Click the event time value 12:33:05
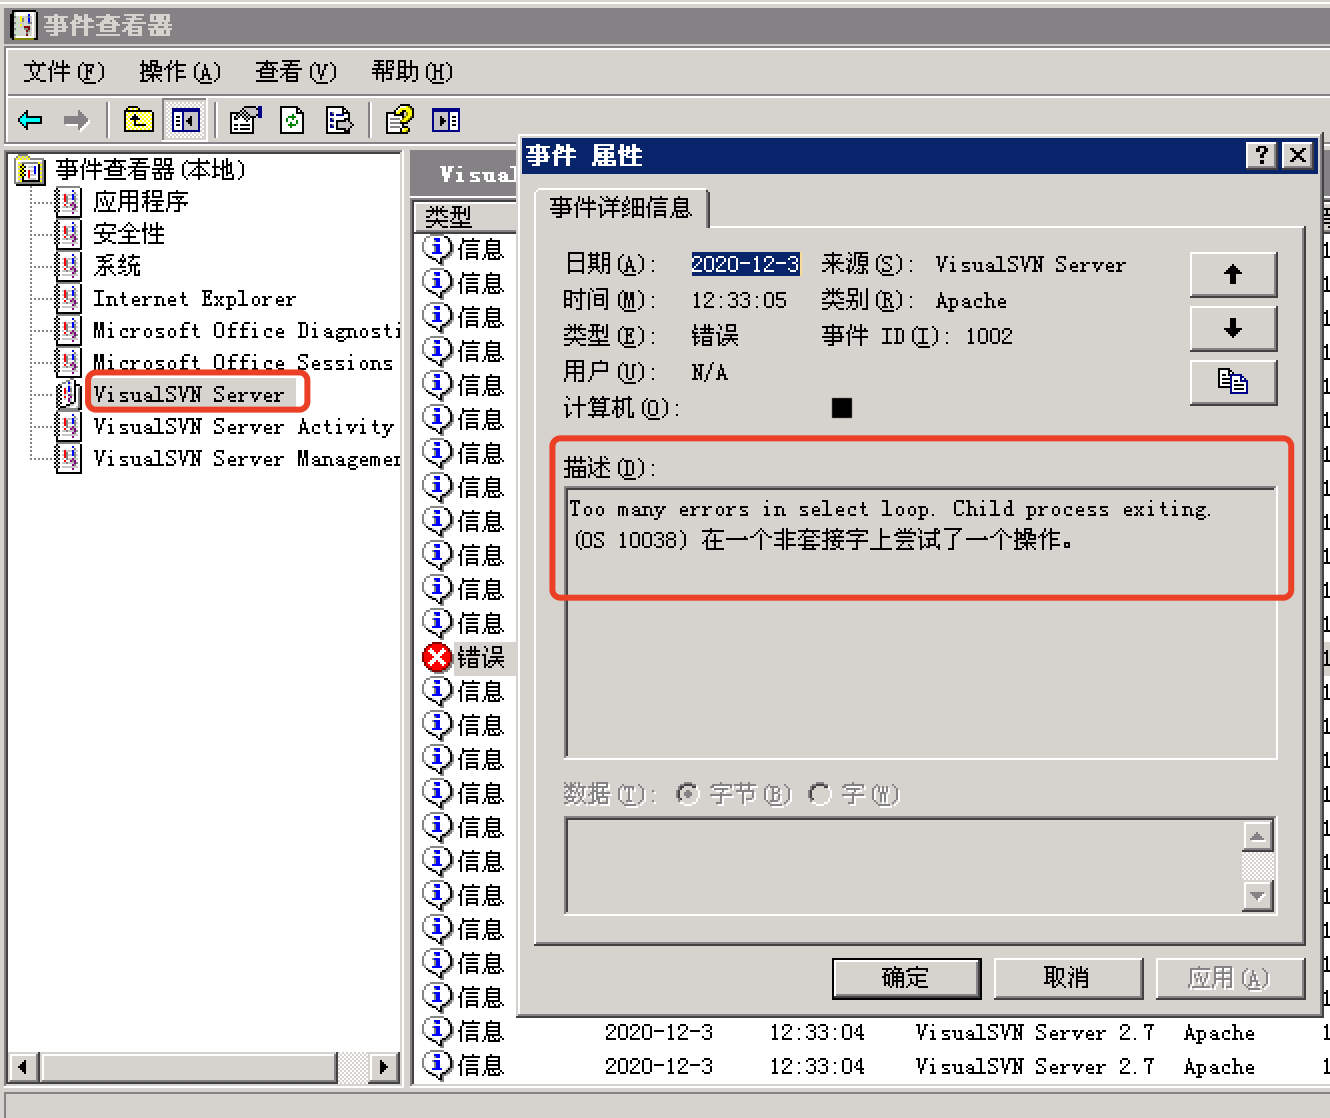Viewport: 1330px width, 1118px height. click(x=739, y=301)
